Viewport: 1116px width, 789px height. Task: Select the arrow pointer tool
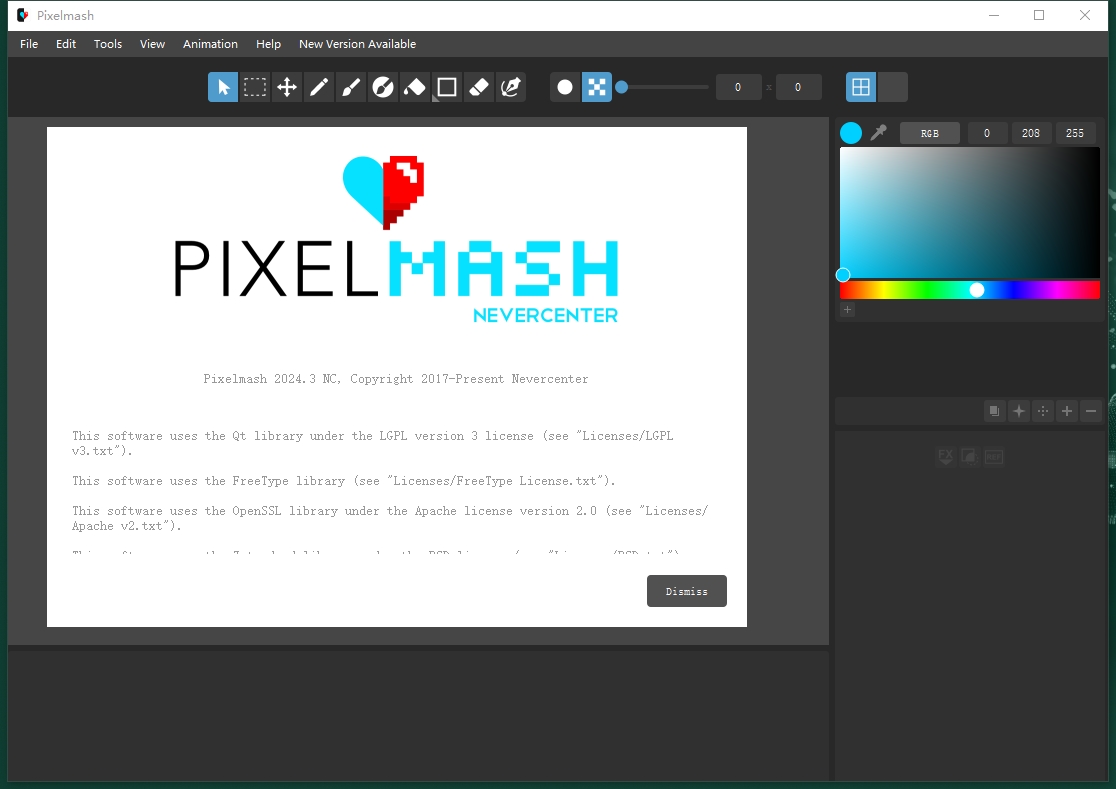[x=223, y=88]
